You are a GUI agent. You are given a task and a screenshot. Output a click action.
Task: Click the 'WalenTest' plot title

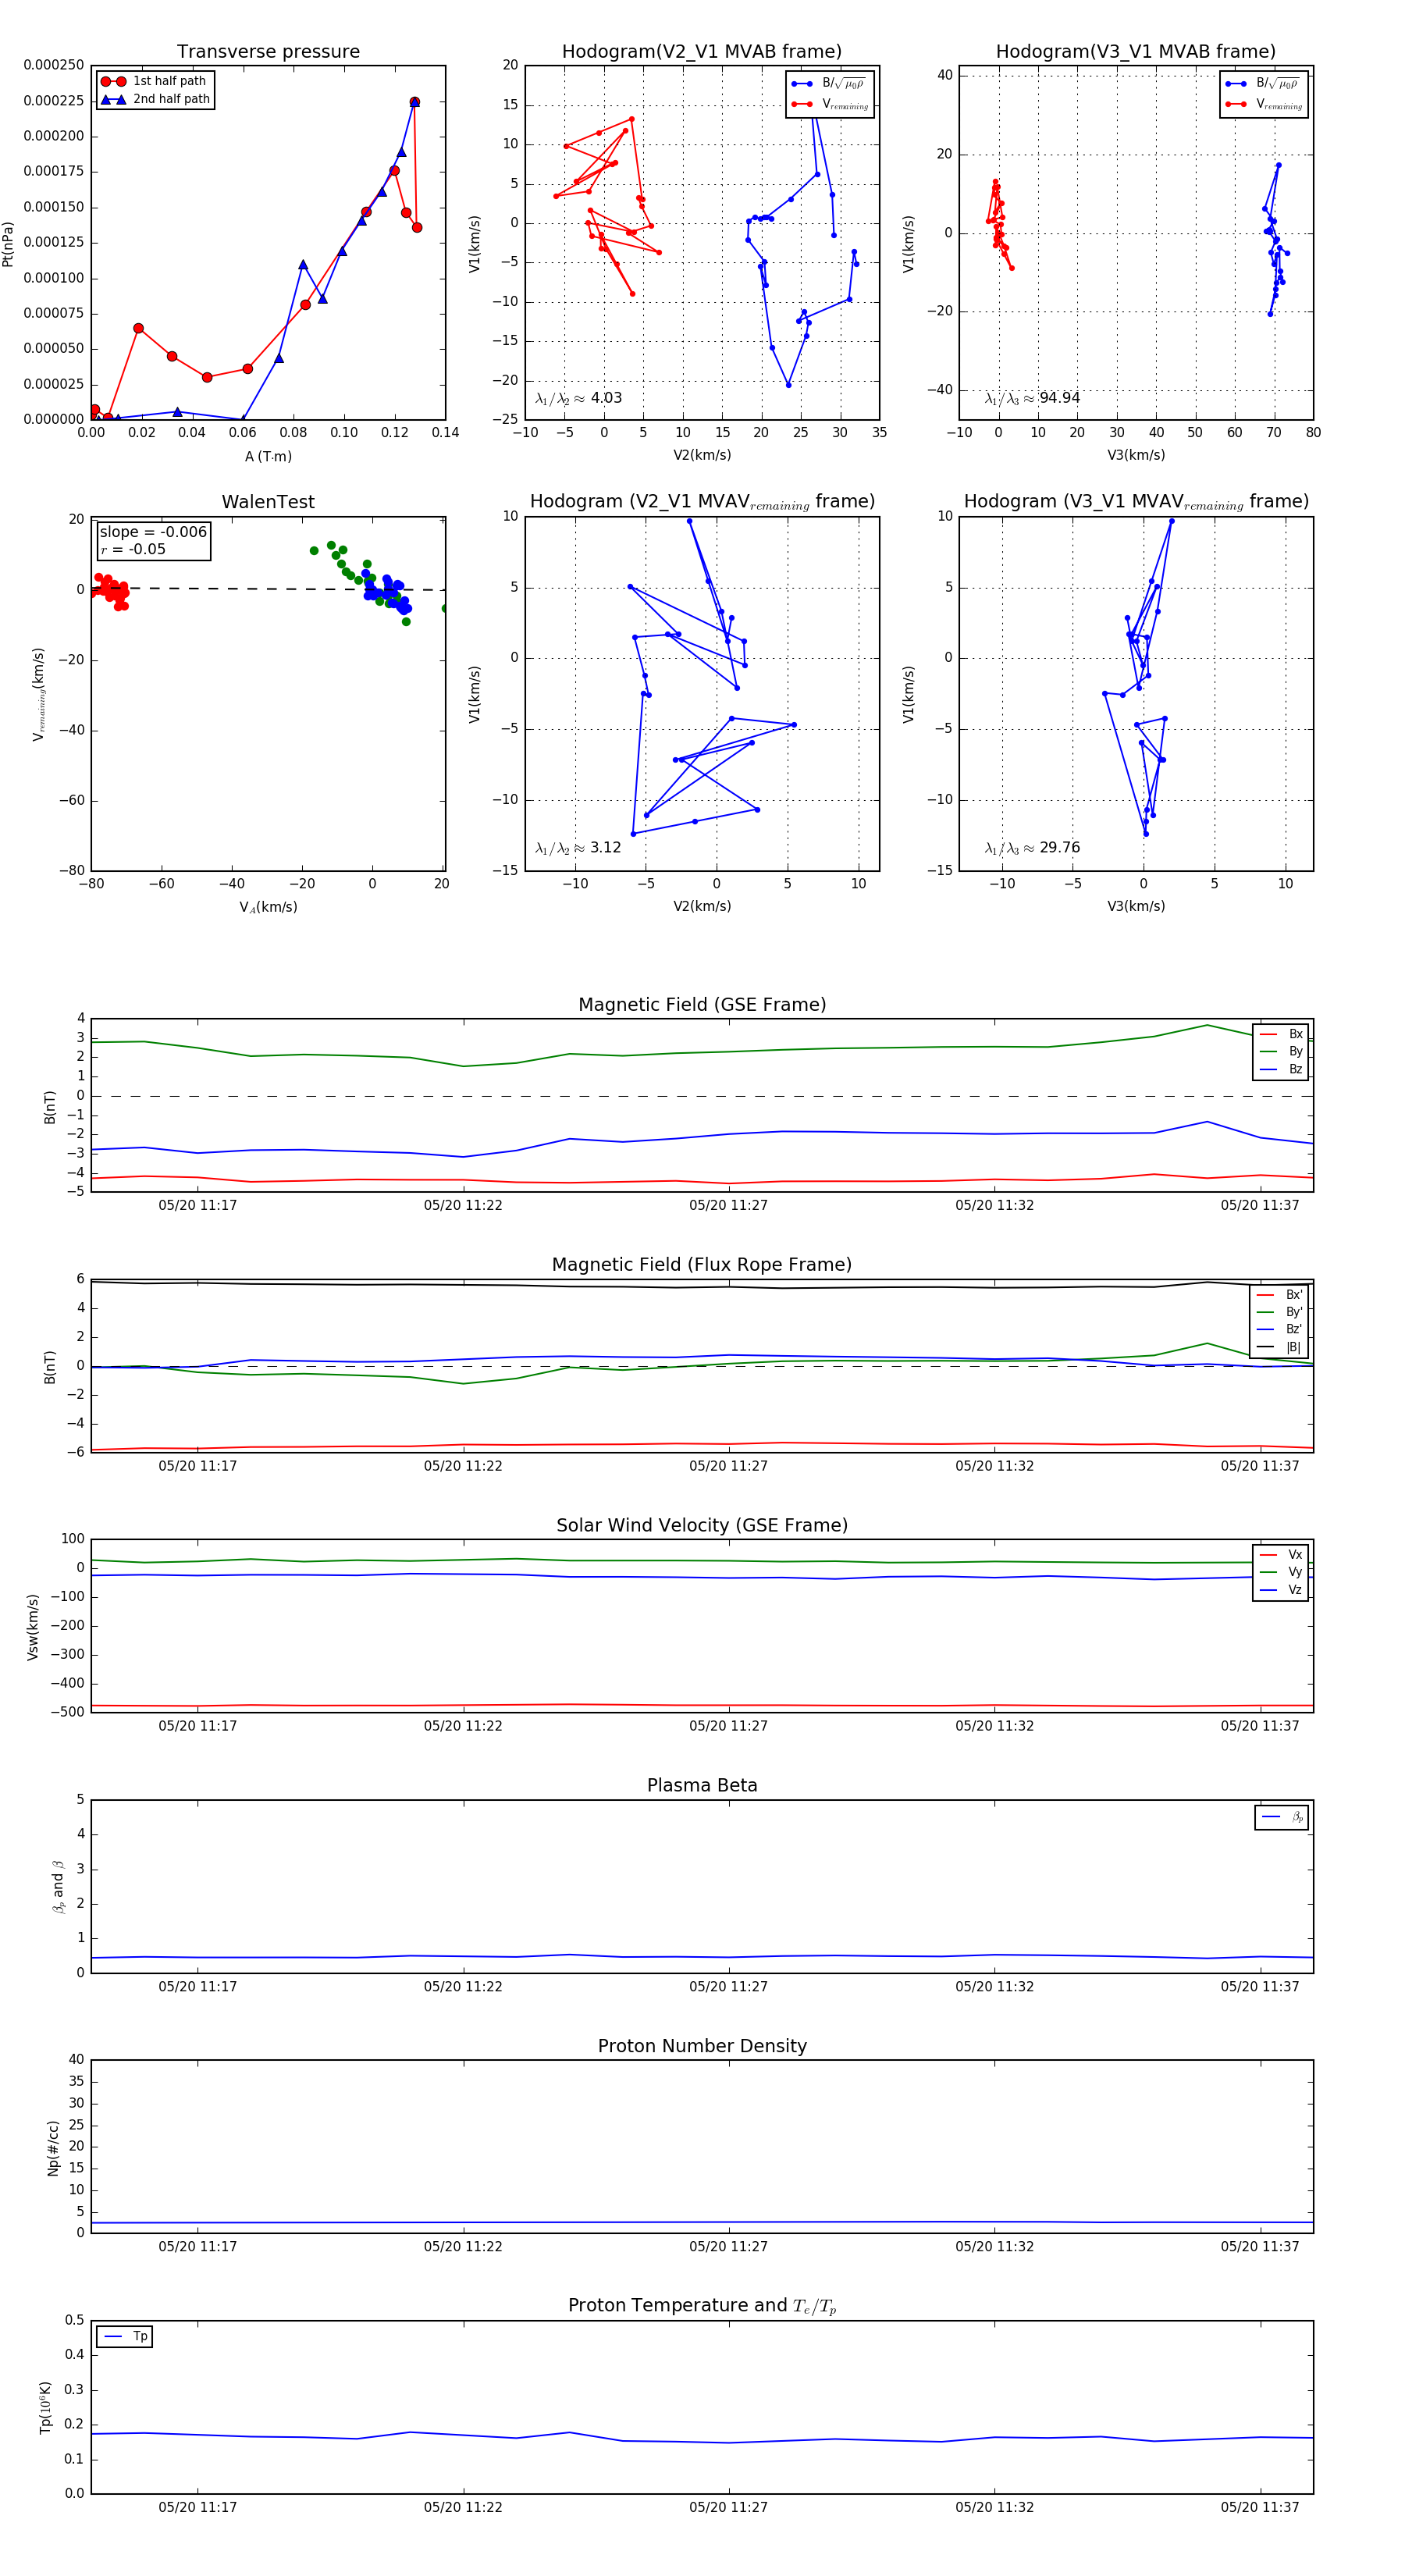tap(268, 502)
